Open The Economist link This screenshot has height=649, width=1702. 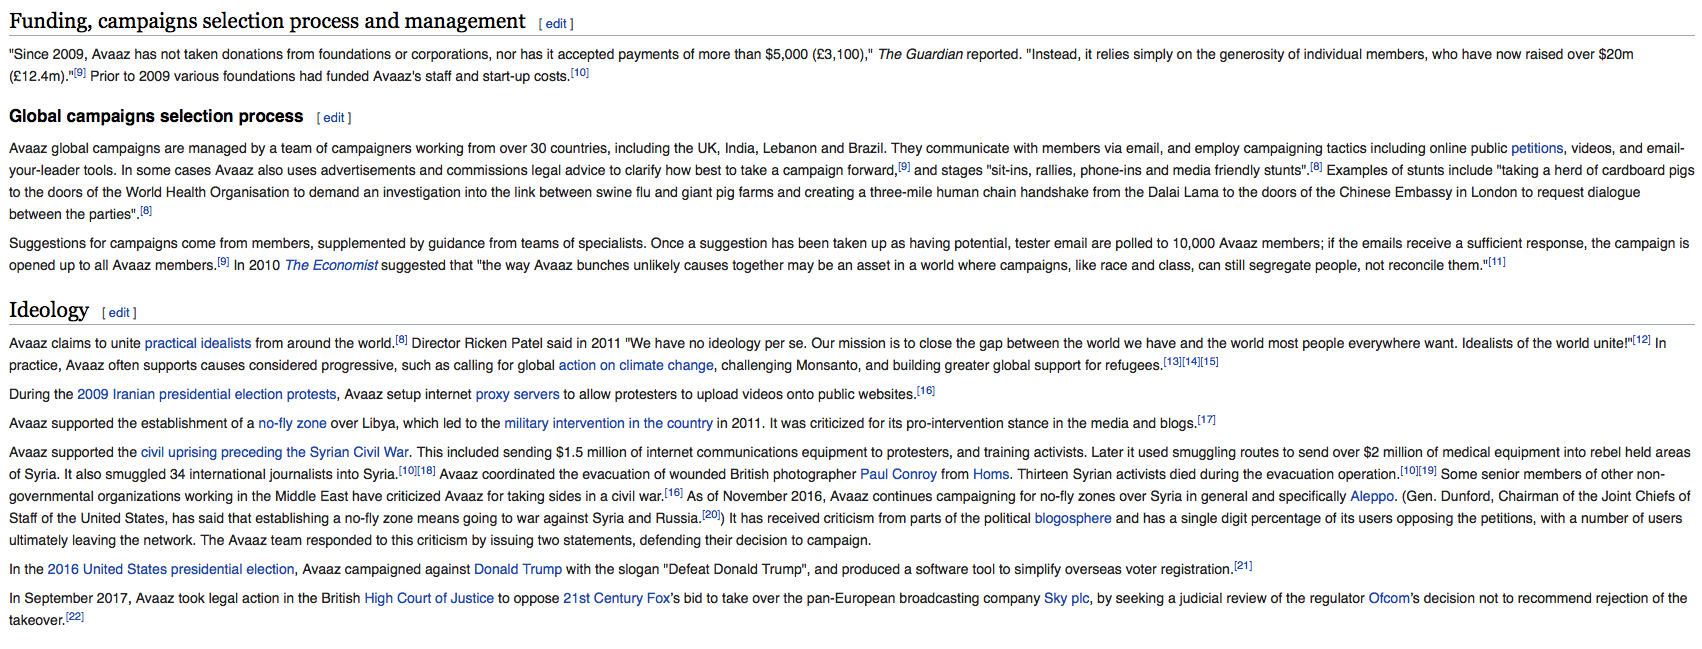(x=331, y=265)
